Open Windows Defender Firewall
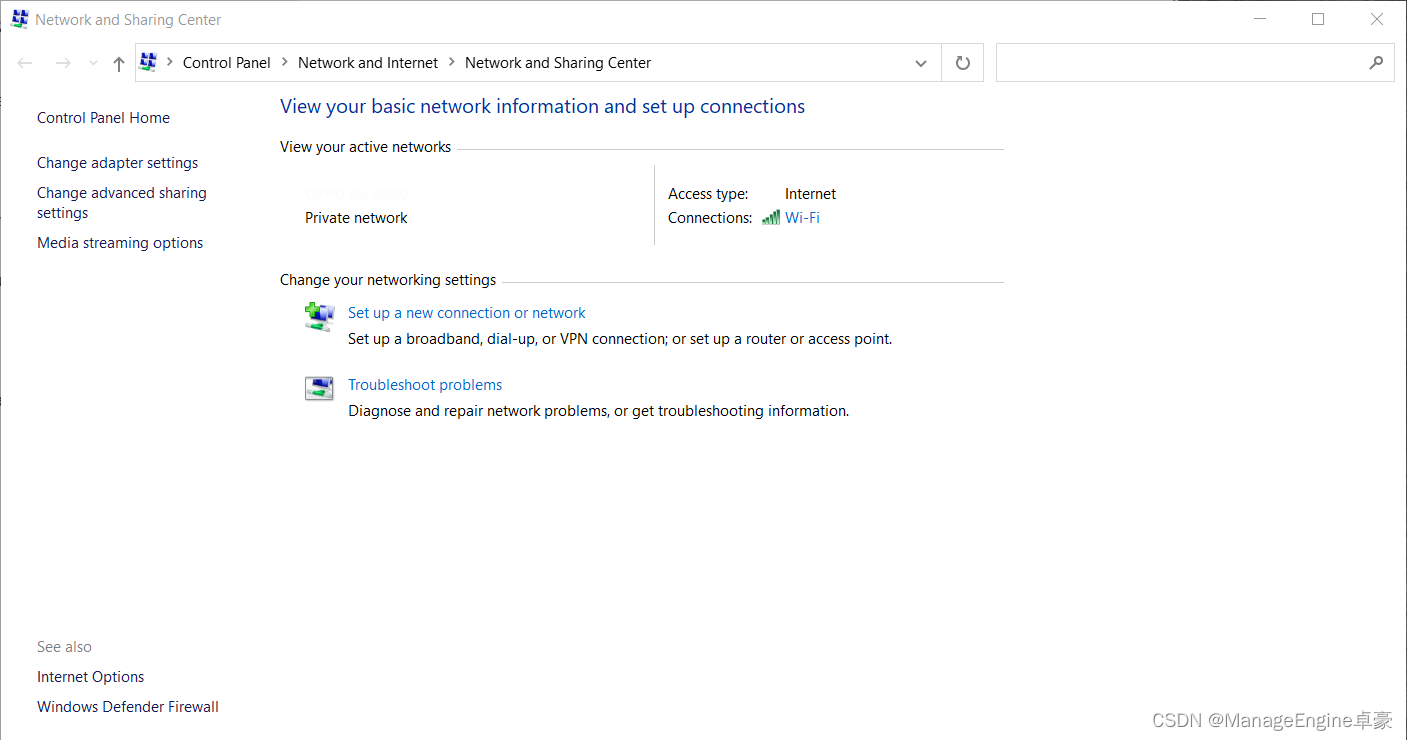This screenshot has width=1407, height=740. click(x=128, y=707)
